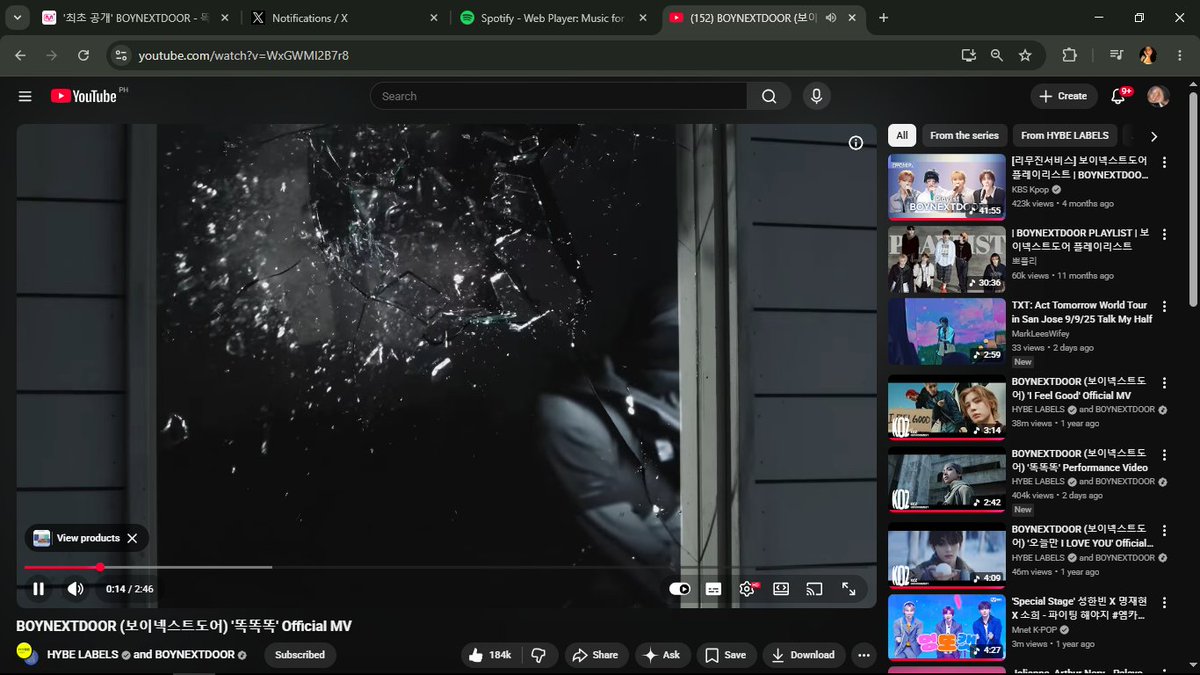The height and width of the screenshot is (675, 1200).
Task: Bookmark this page with star icon
Action: 1025,56
